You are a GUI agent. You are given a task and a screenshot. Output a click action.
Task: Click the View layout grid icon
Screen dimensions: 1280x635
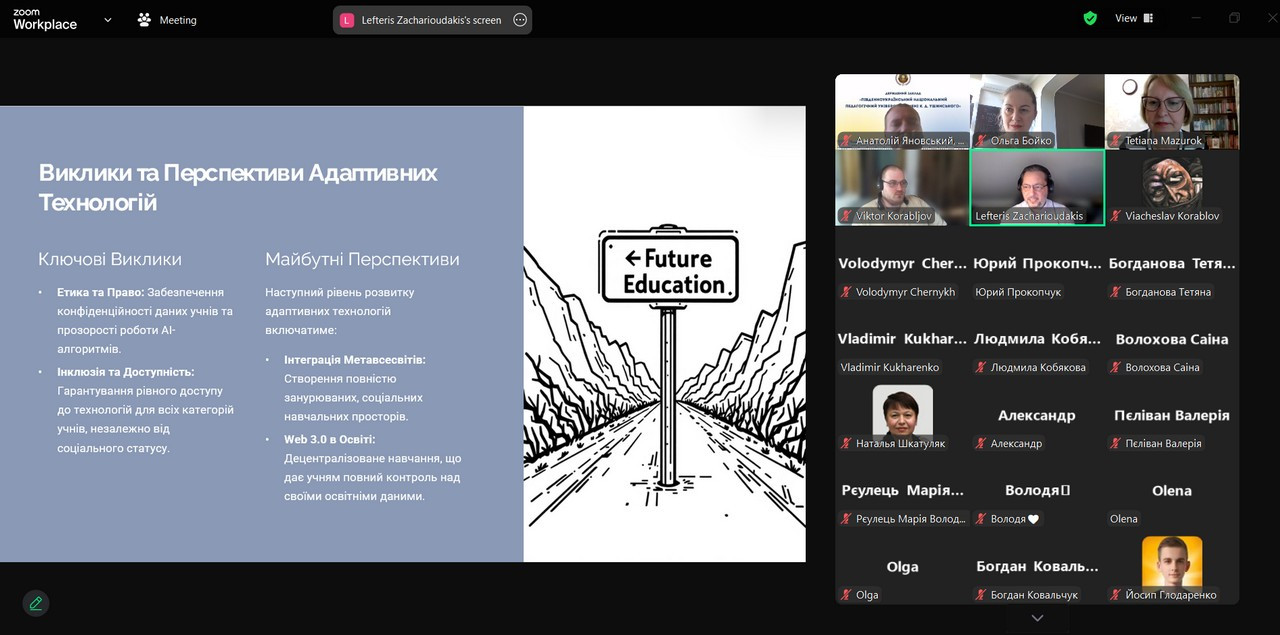coord(1148,18)
